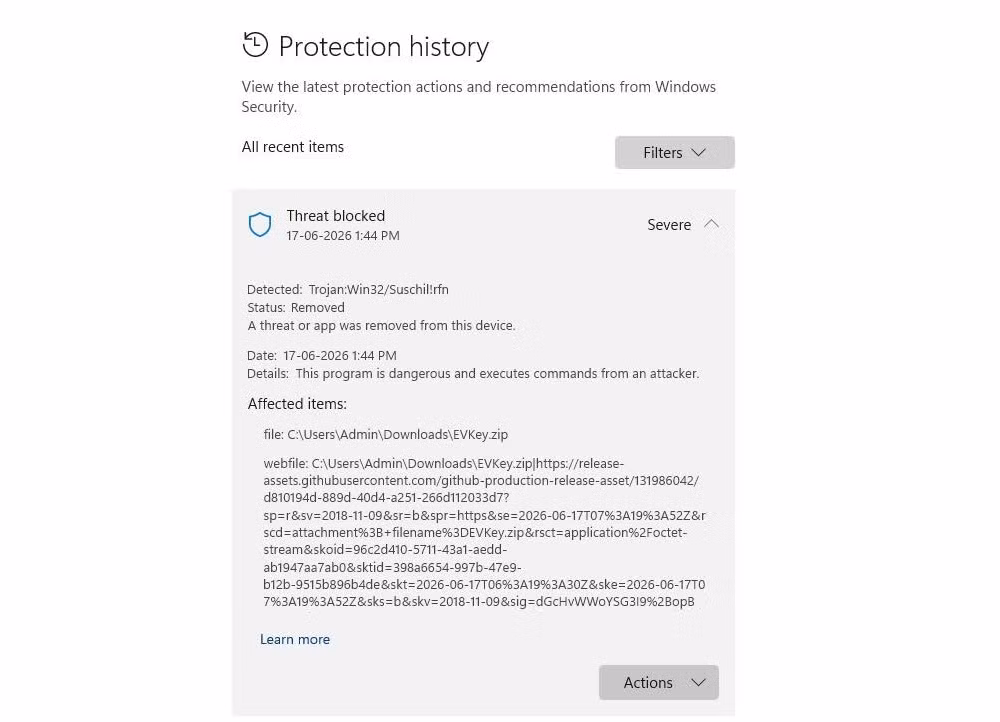Screen dimensions: 1000x722
Task: Click the threat timestamp under Threat blocked
Action: [x=343, y=235]
